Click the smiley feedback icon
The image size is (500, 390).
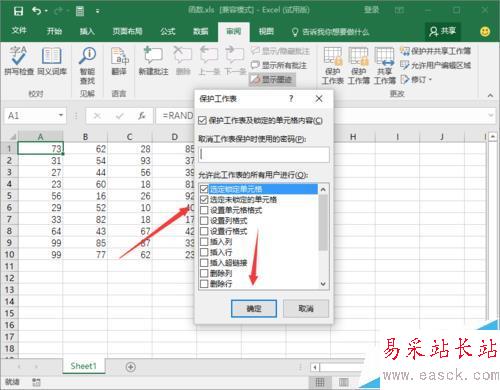(485, 32)
